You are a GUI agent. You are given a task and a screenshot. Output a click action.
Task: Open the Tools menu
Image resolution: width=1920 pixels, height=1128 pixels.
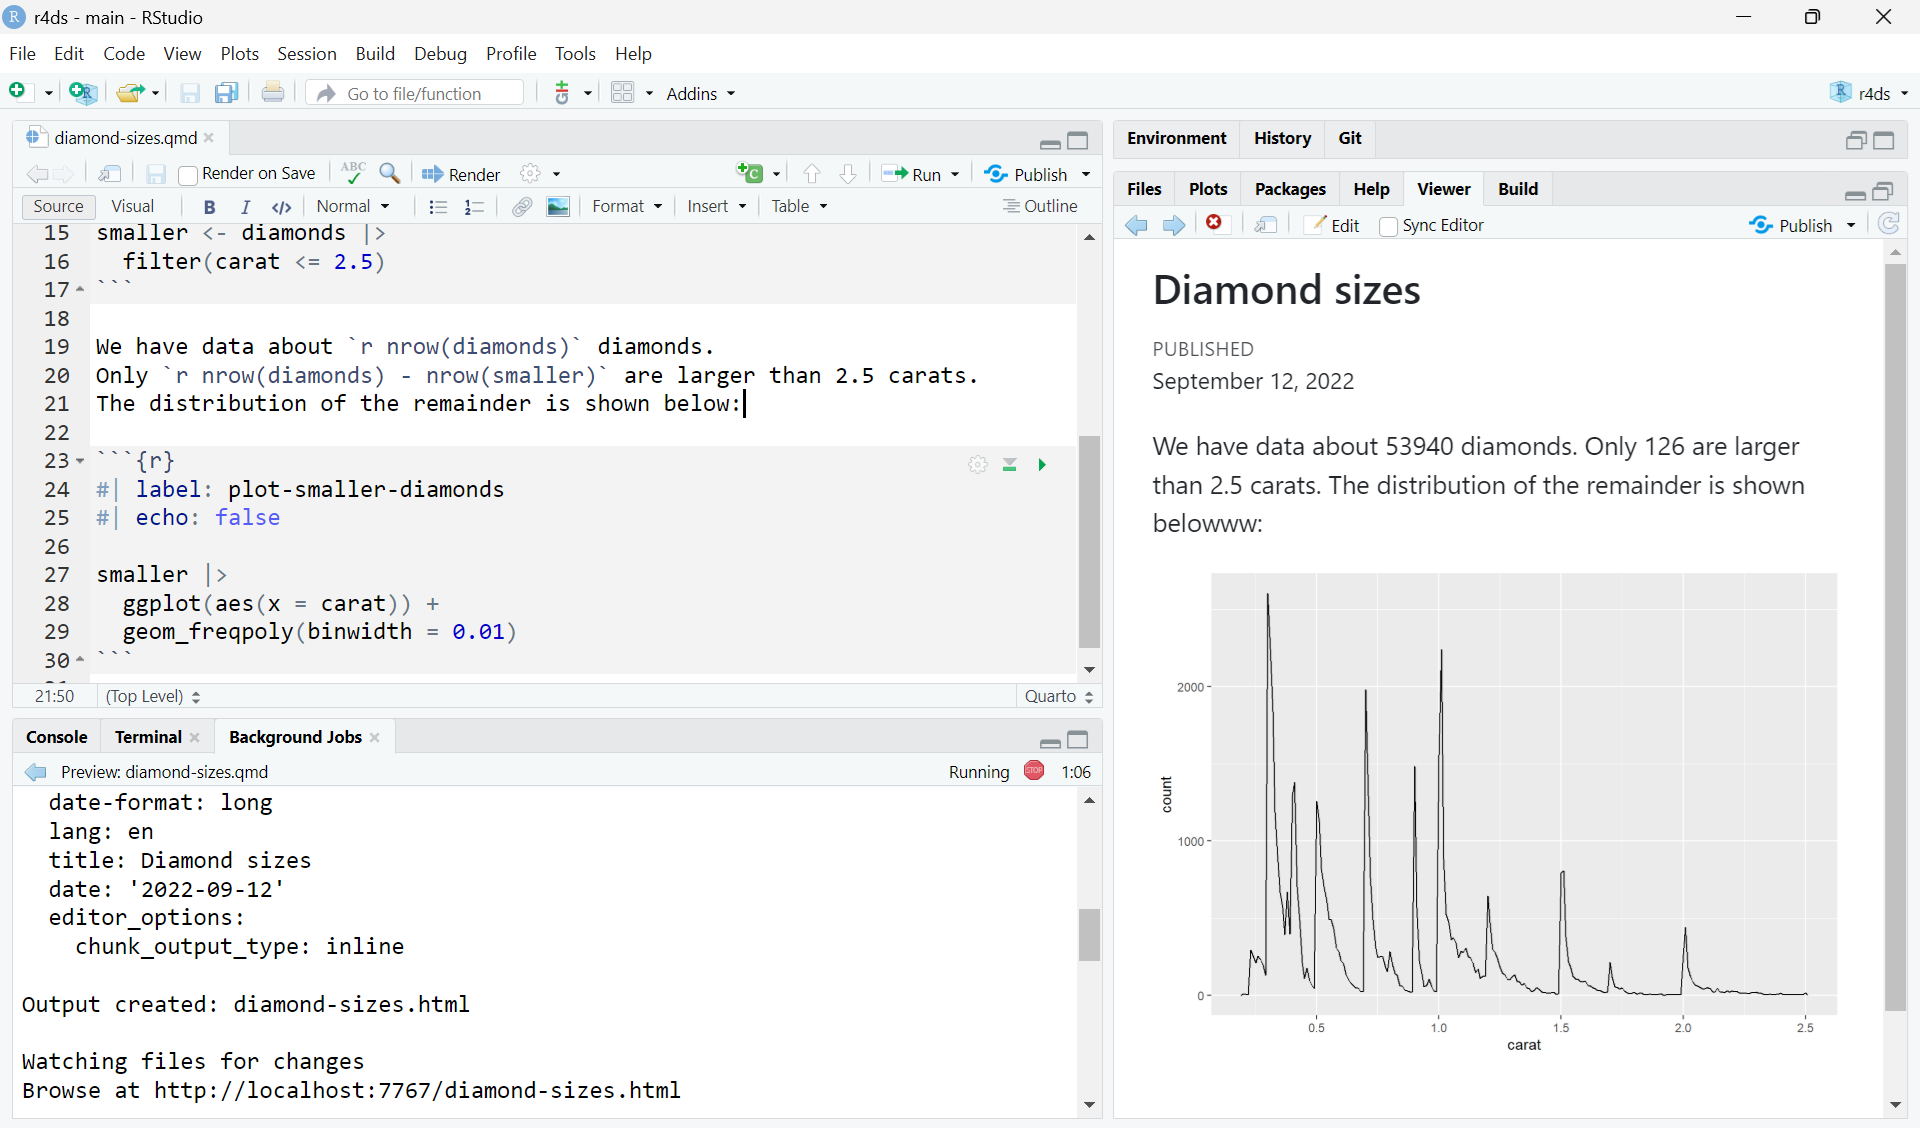(575, 53)
